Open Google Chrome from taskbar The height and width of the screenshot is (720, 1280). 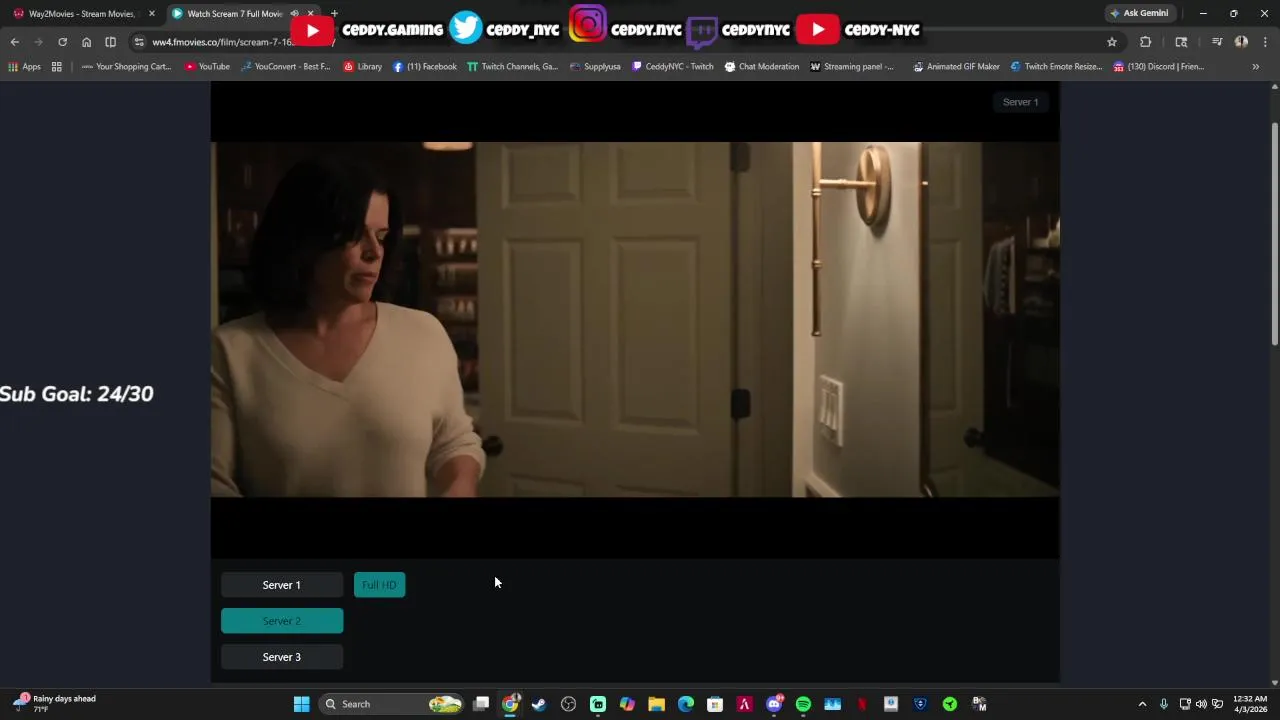tap(510, 704)
